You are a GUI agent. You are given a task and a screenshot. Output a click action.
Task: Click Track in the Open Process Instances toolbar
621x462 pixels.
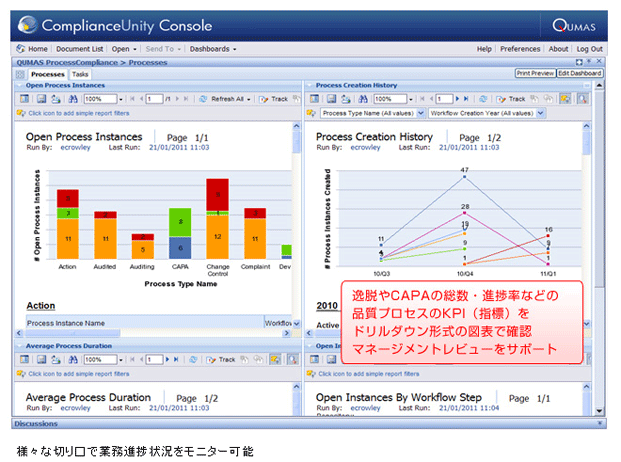click(274, 99)
